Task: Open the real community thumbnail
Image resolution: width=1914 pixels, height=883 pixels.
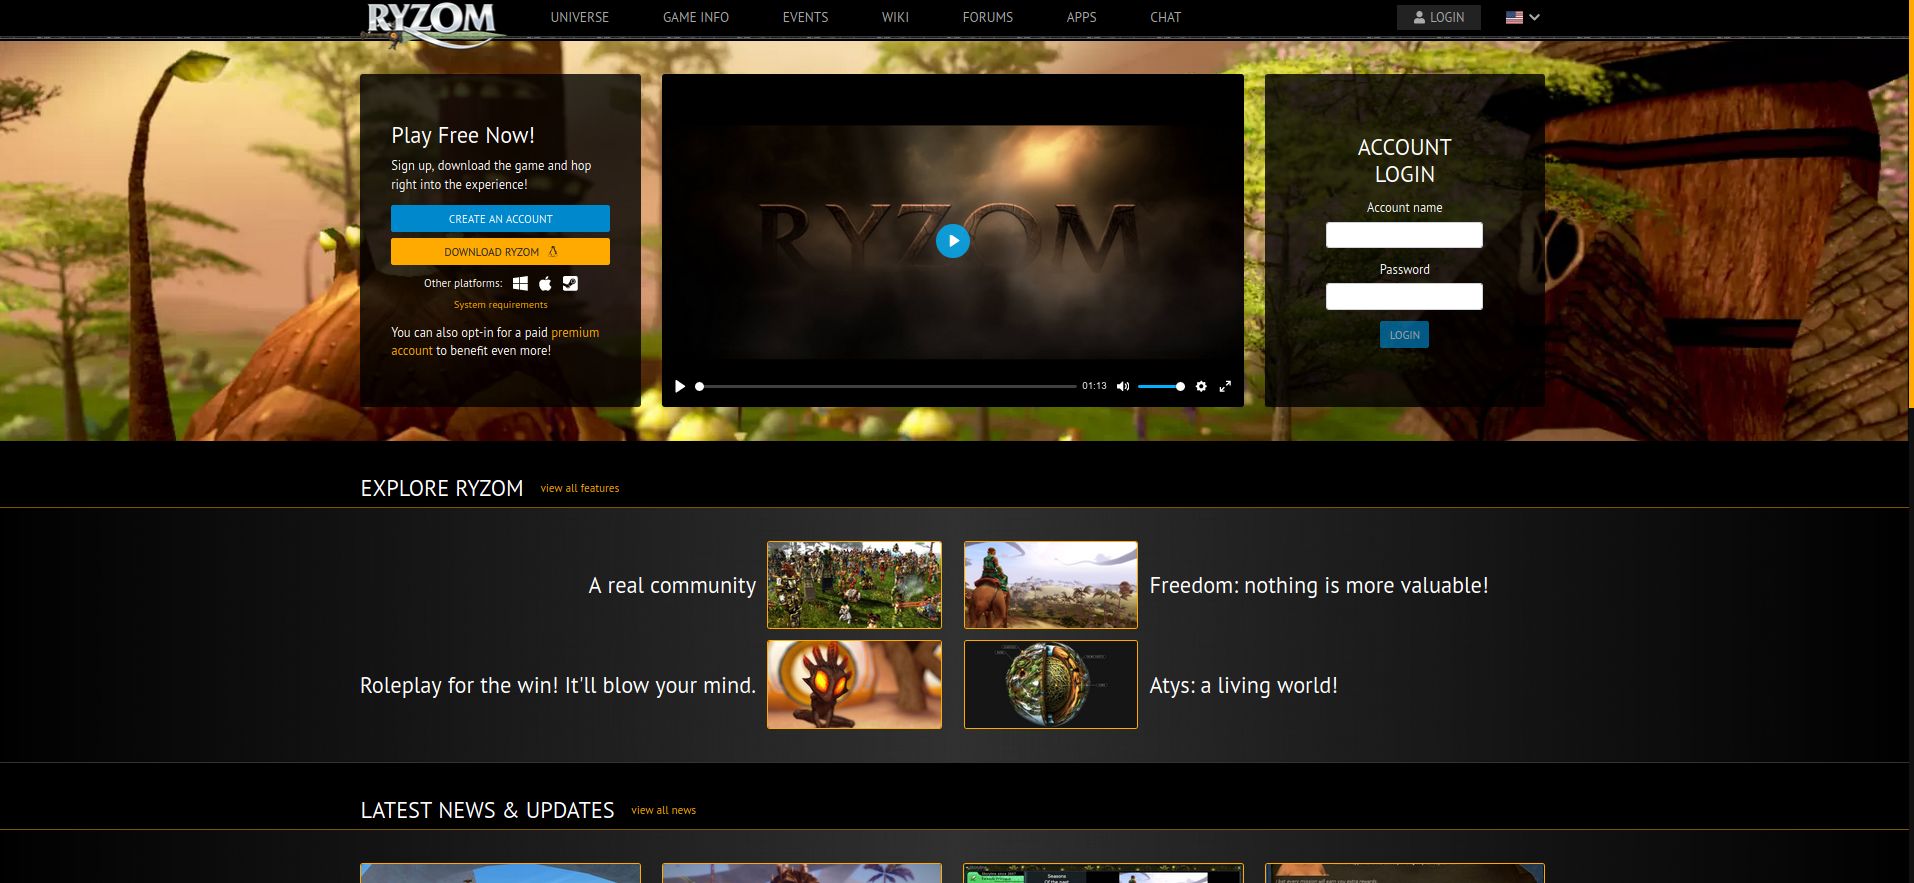Action: tap(854, 585)
